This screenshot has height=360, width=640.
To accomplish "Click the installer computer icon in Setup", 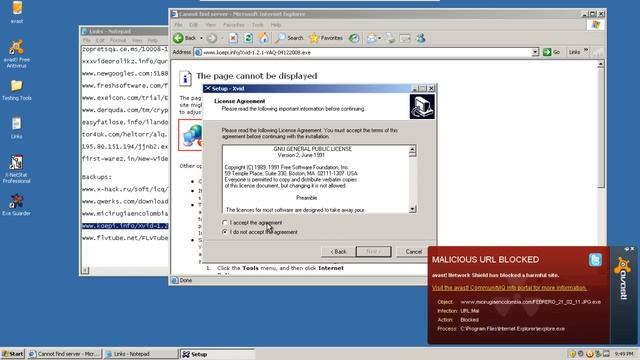I will (422, 107).
